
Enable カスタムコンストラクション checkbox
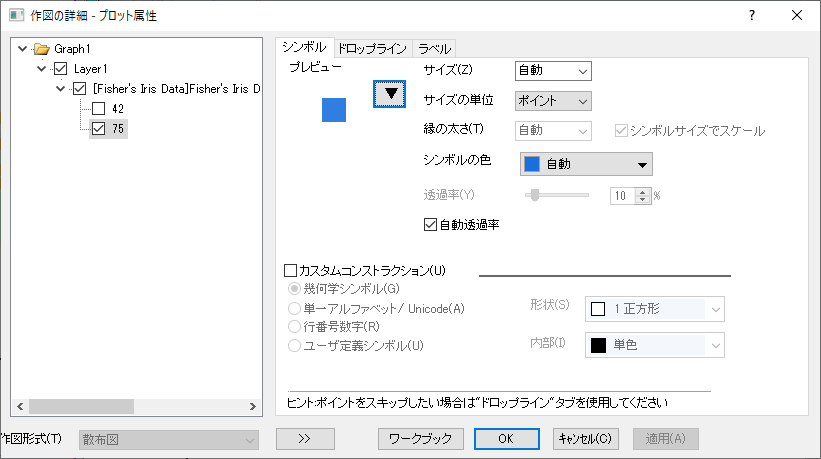290,270
